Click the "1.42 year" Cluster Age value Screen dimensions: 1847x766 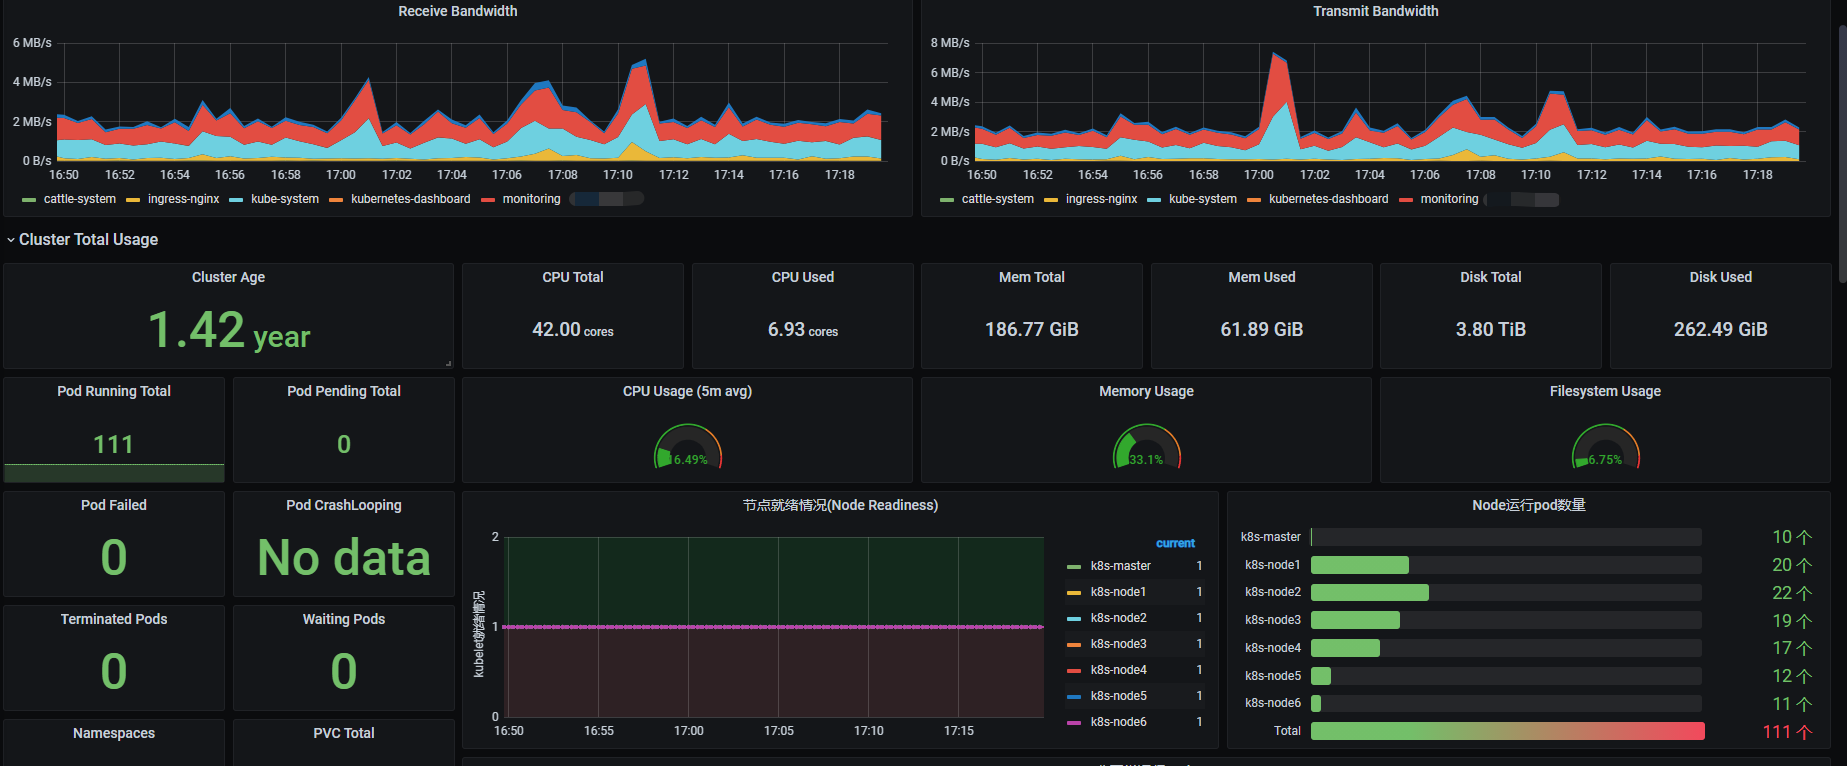tap(229, 331)
